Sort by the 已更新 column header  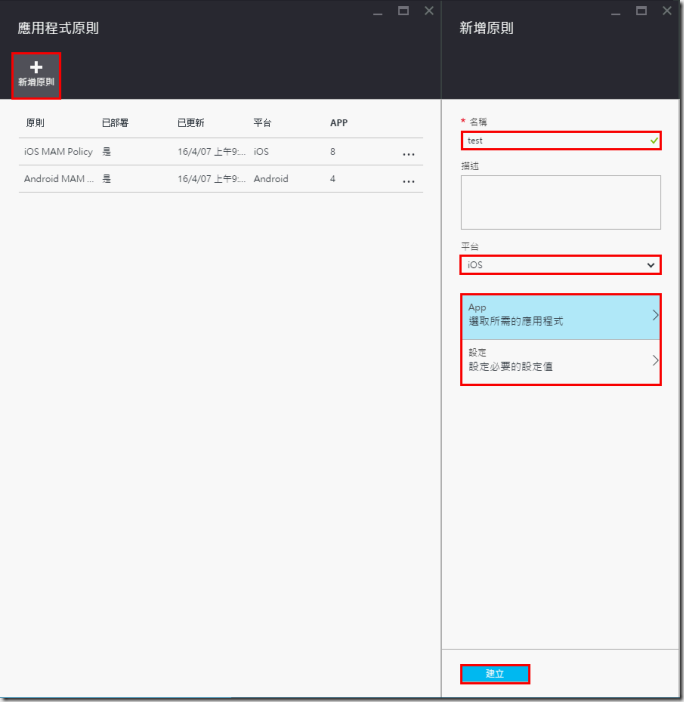point(190,123)
